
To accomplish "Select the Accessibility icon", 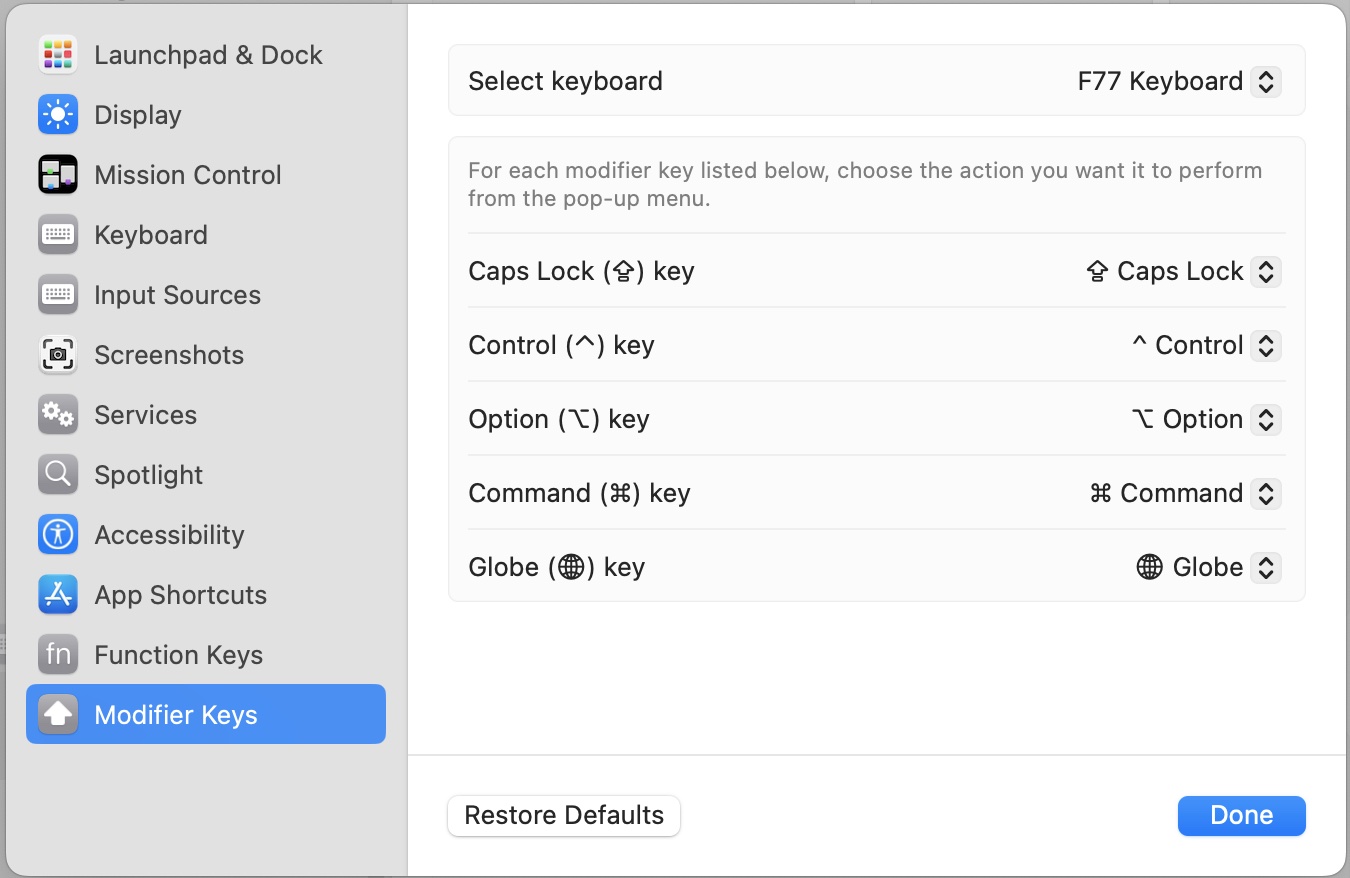I will [57, 535].
